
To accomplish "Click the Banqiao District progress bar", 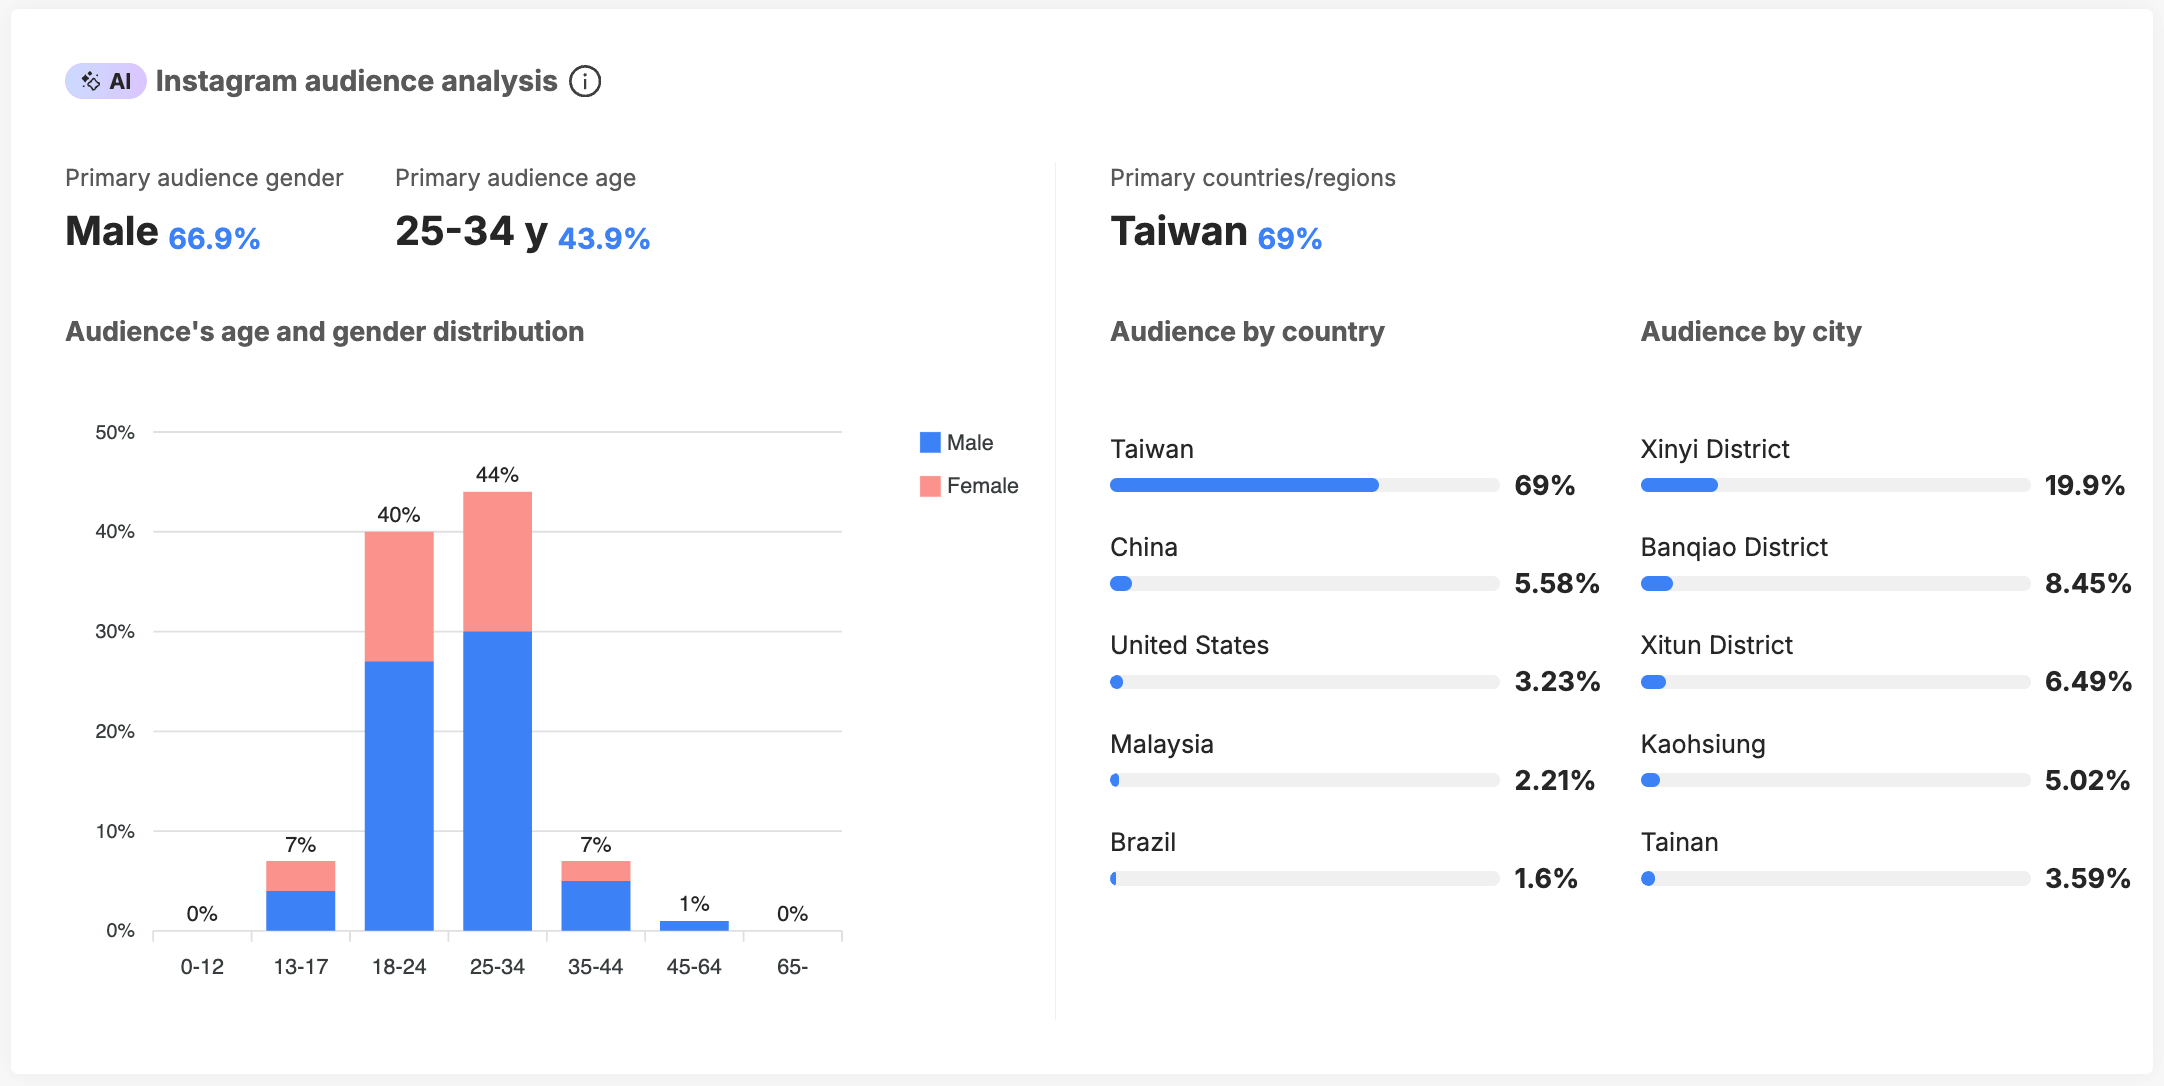I will tap(1835, 583).
